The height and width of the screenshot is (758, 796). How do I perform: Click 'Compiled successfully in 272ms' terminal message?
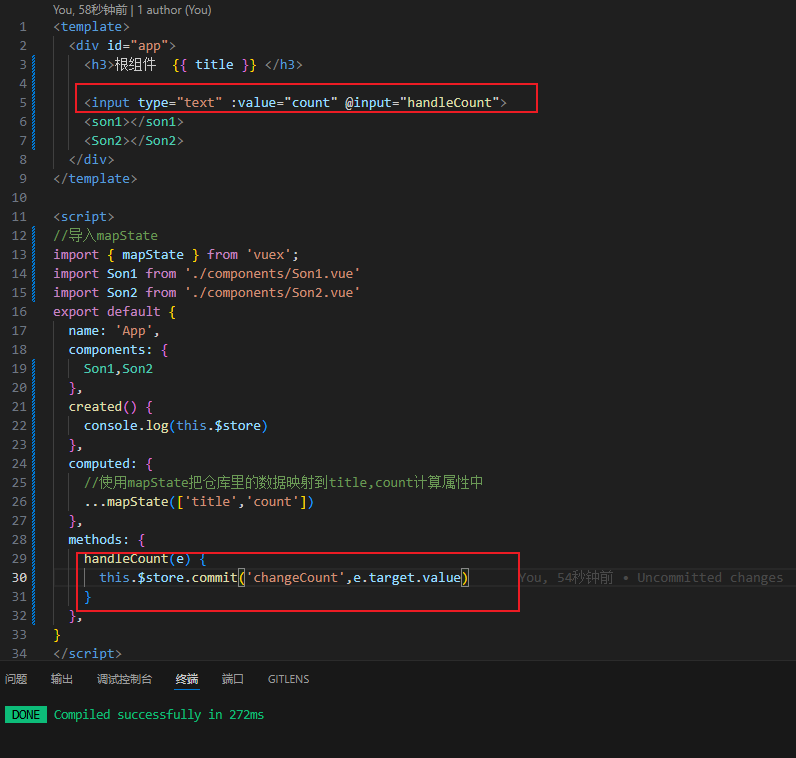click(x=159, y=714)
